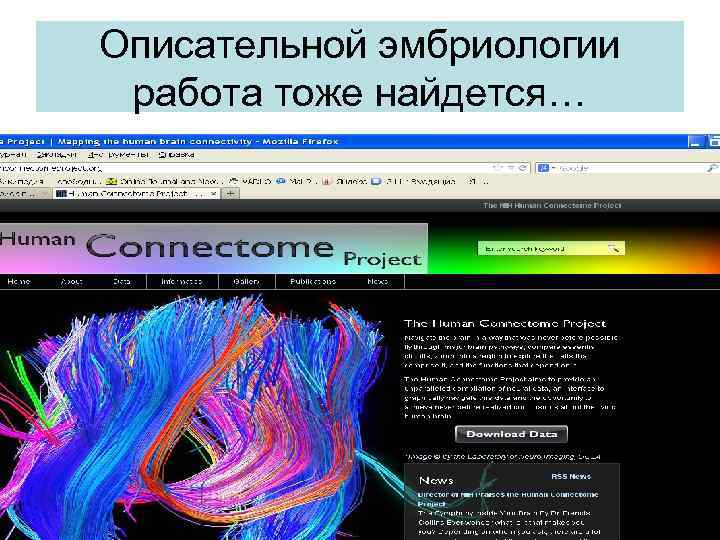The width and height of the screenshot is (720, 540).
Task: Click the magnifier icon in the Firefox search box
Action: tap(712, 168)
